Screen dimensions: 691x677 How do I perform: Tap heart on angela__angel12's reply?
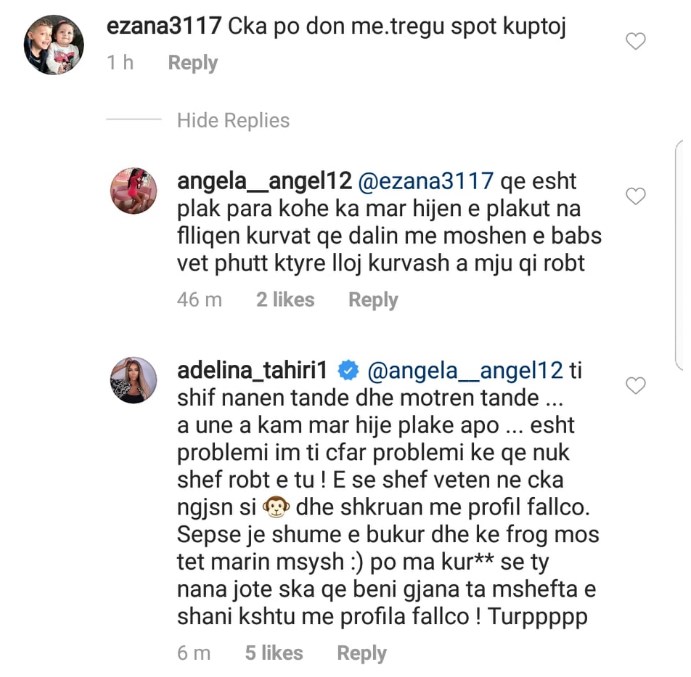[635, 196]
